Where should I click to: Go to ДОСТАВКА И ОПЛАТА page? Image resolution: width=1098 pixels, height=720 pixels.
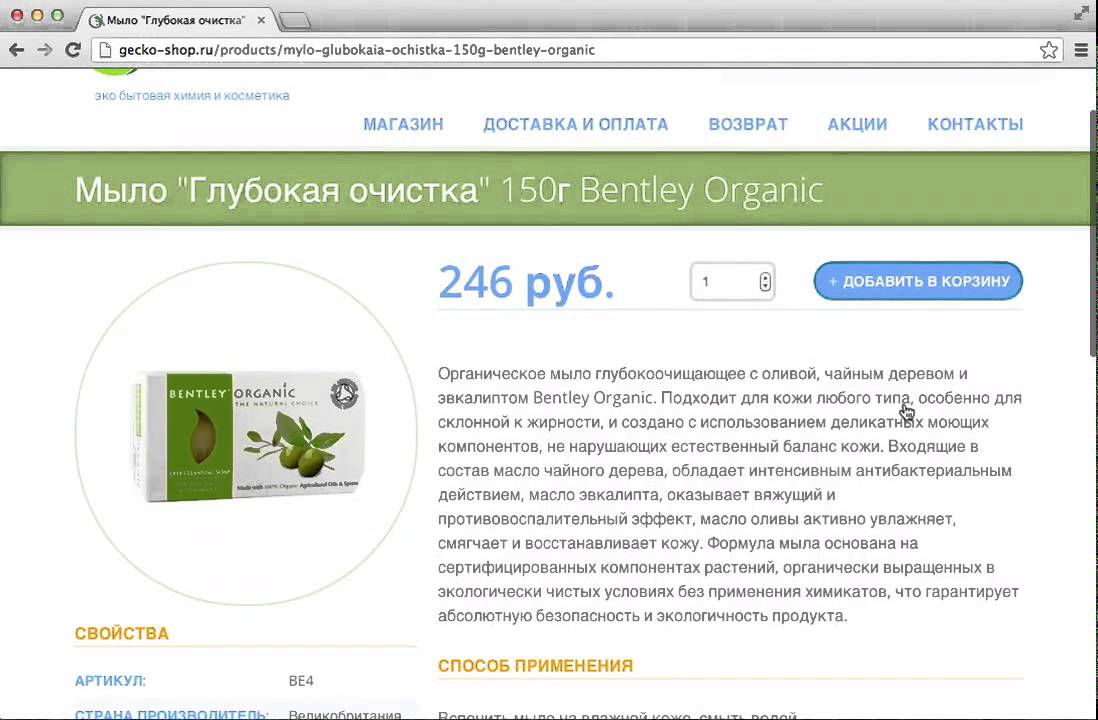576,124
